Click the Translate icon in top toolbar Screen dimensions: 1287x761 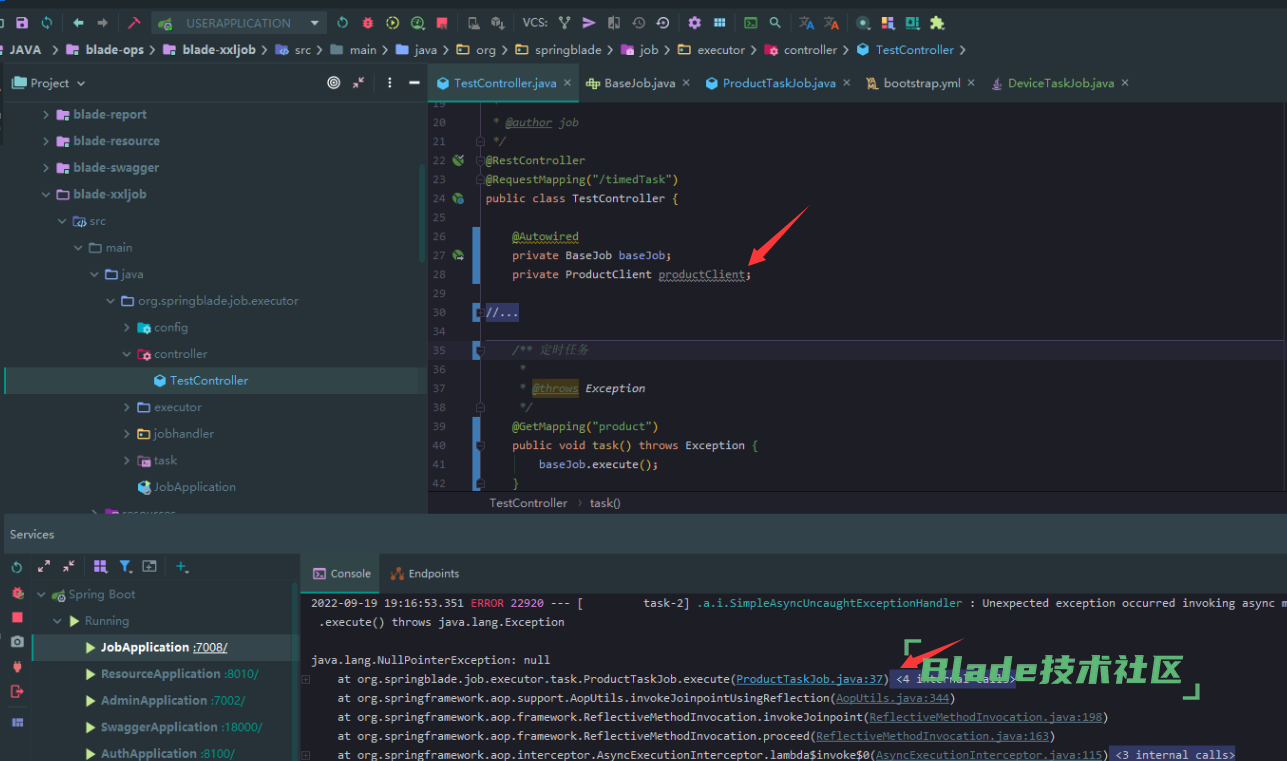pyautogui.click(x=806, y=22)
